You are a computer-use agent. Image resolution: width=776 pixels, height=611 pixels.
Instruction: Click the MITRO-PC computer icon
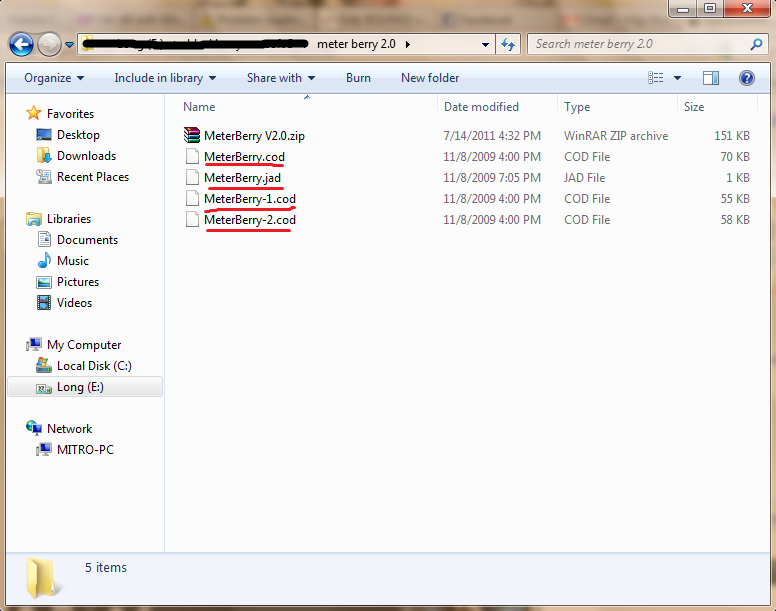coord(44,449)
